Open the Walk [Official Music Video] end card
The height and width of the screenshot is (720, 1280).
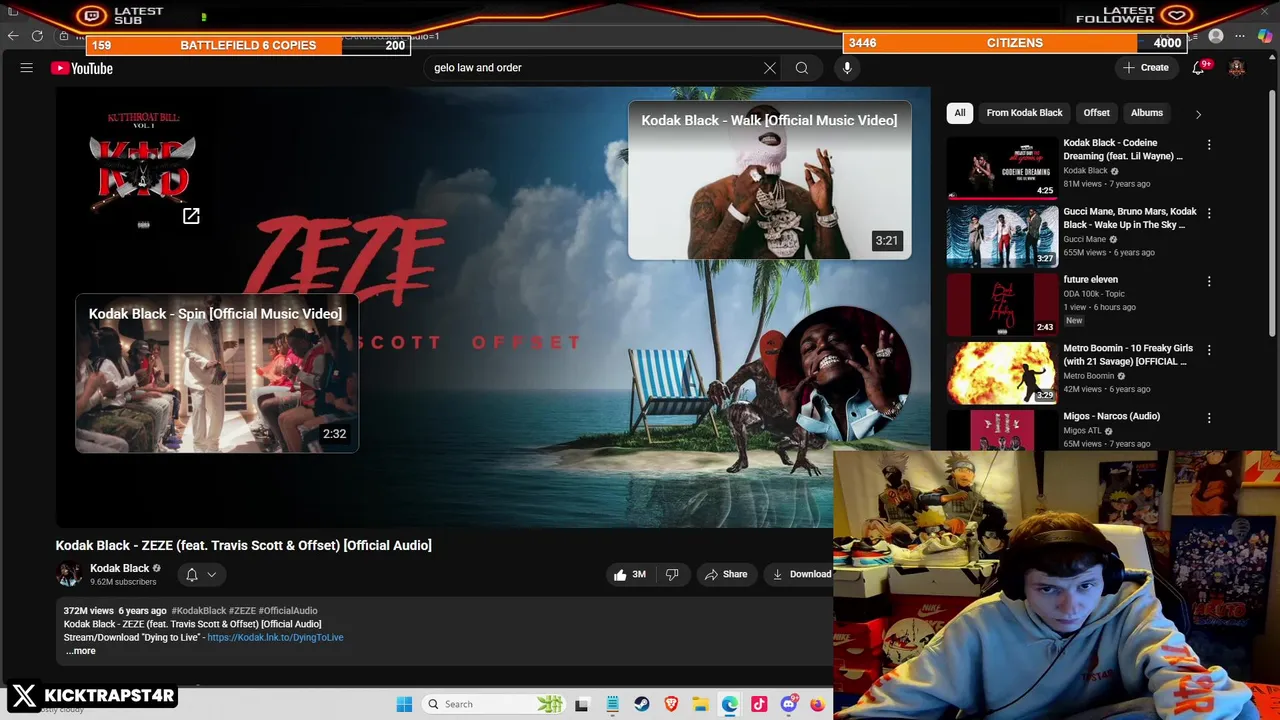point(769,180)
